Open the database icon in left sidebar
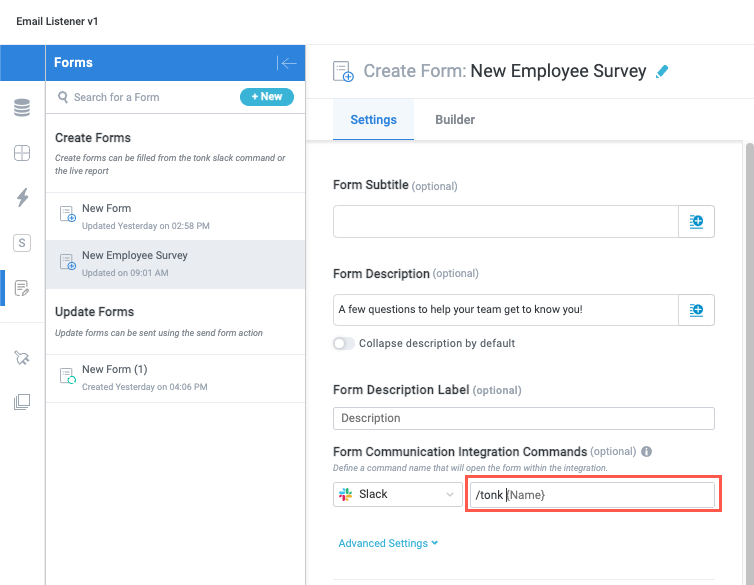The width and height of the screenshot is (754, 585). [22, 108]
